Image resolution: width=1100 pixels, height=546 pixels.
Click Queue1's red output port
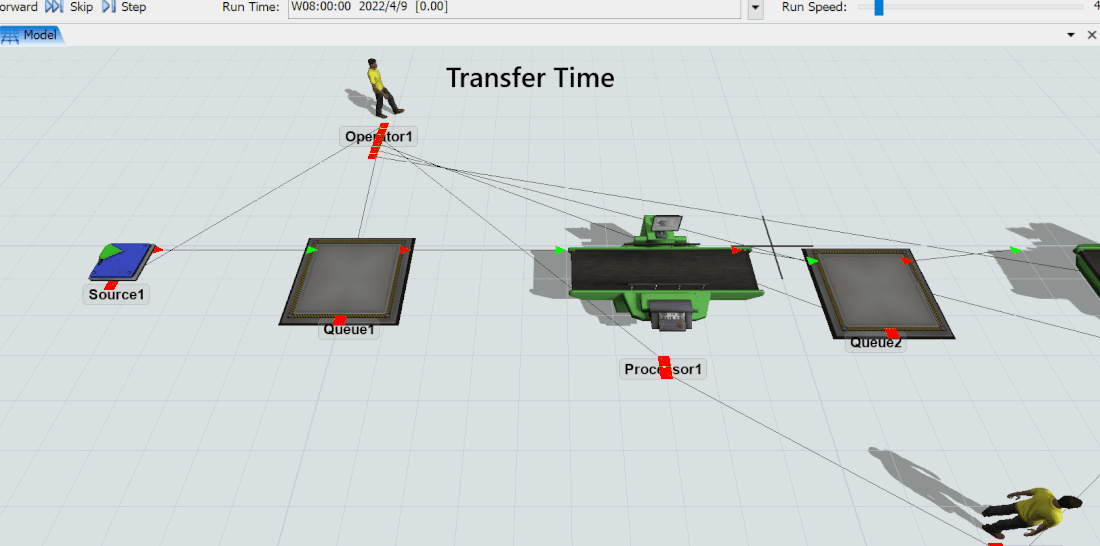pos(405,250)
